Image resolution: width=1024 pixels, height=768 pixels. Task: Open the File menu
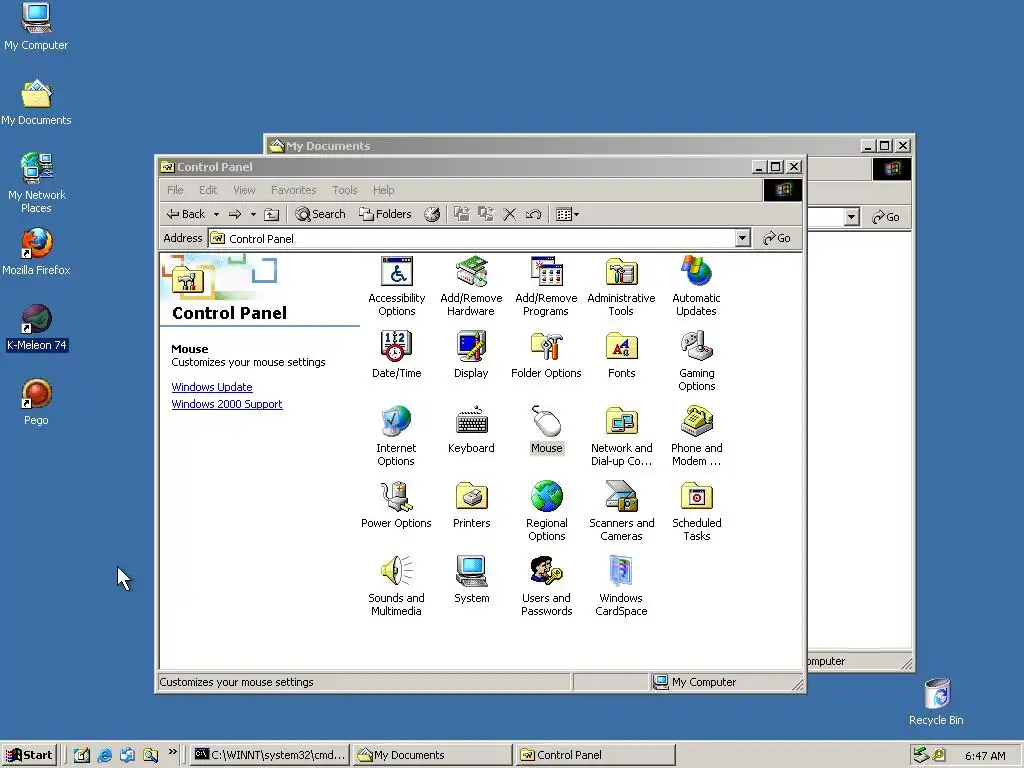(x=175, y=190)
